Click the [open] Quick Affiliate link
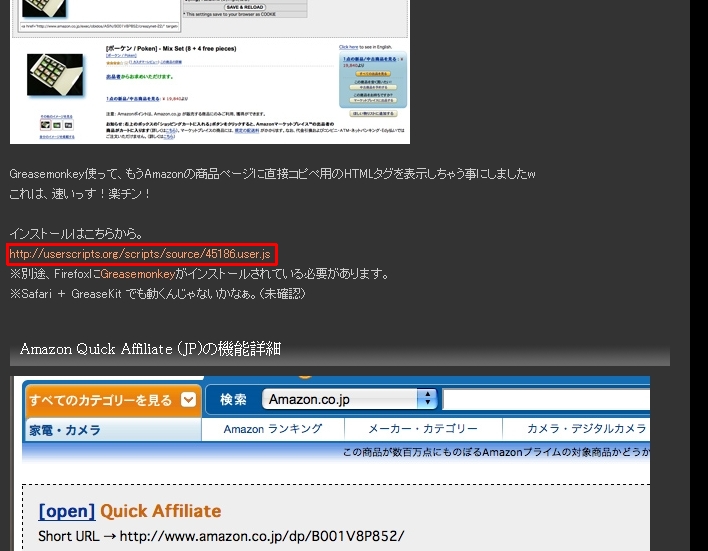Image resolution: width=708 pixels, height=551 pixels. [67, 511]
